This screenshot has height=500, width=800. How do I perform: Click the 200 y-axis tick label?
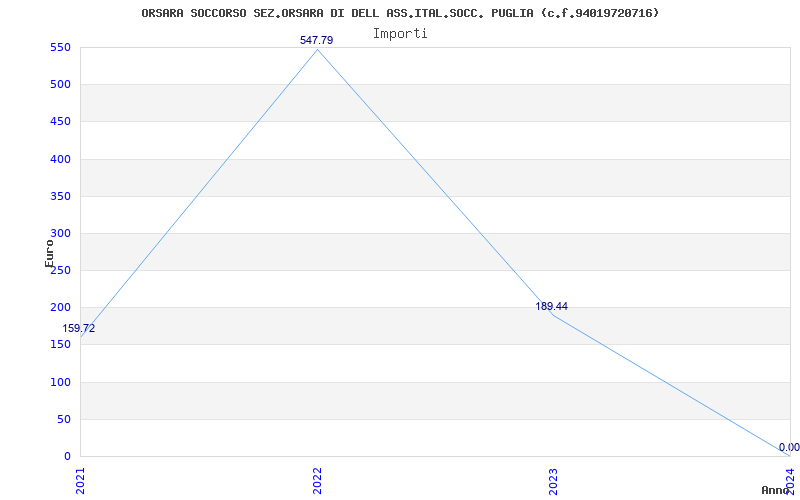click(x=60, y=308)
